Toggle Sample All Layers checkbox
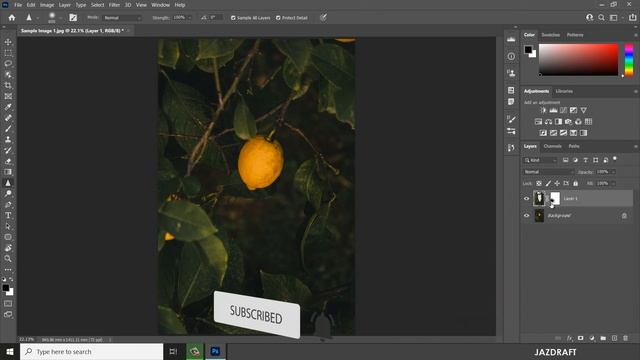640x360 pixels. pyautogui.click(x=233, y=18)
